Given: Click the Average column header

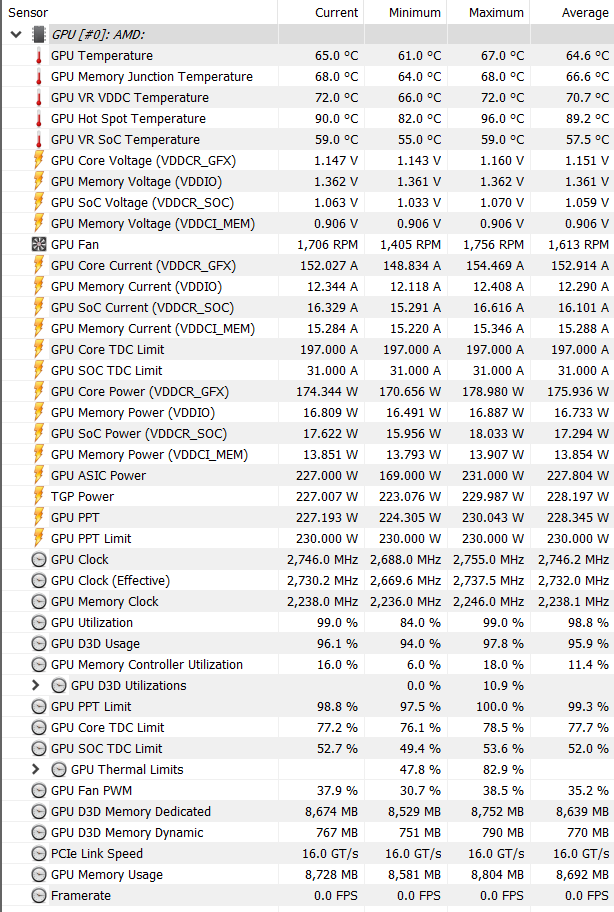Looking at the screenshot, I should coord(585,13).
